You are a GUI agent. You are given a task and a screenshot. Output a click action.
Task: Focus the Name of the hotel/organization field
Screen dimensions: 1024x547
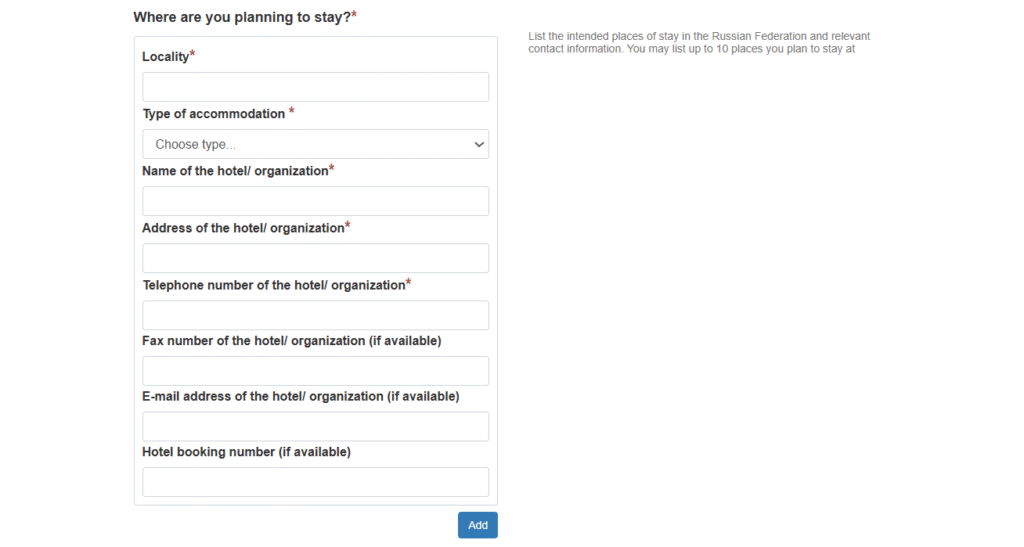[315, 201]
